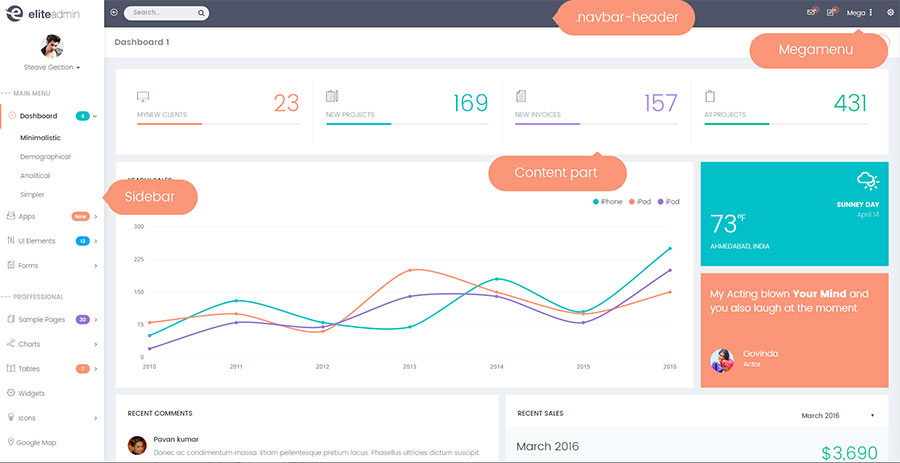Select Demographical under Dashboard

coord(45,156)
